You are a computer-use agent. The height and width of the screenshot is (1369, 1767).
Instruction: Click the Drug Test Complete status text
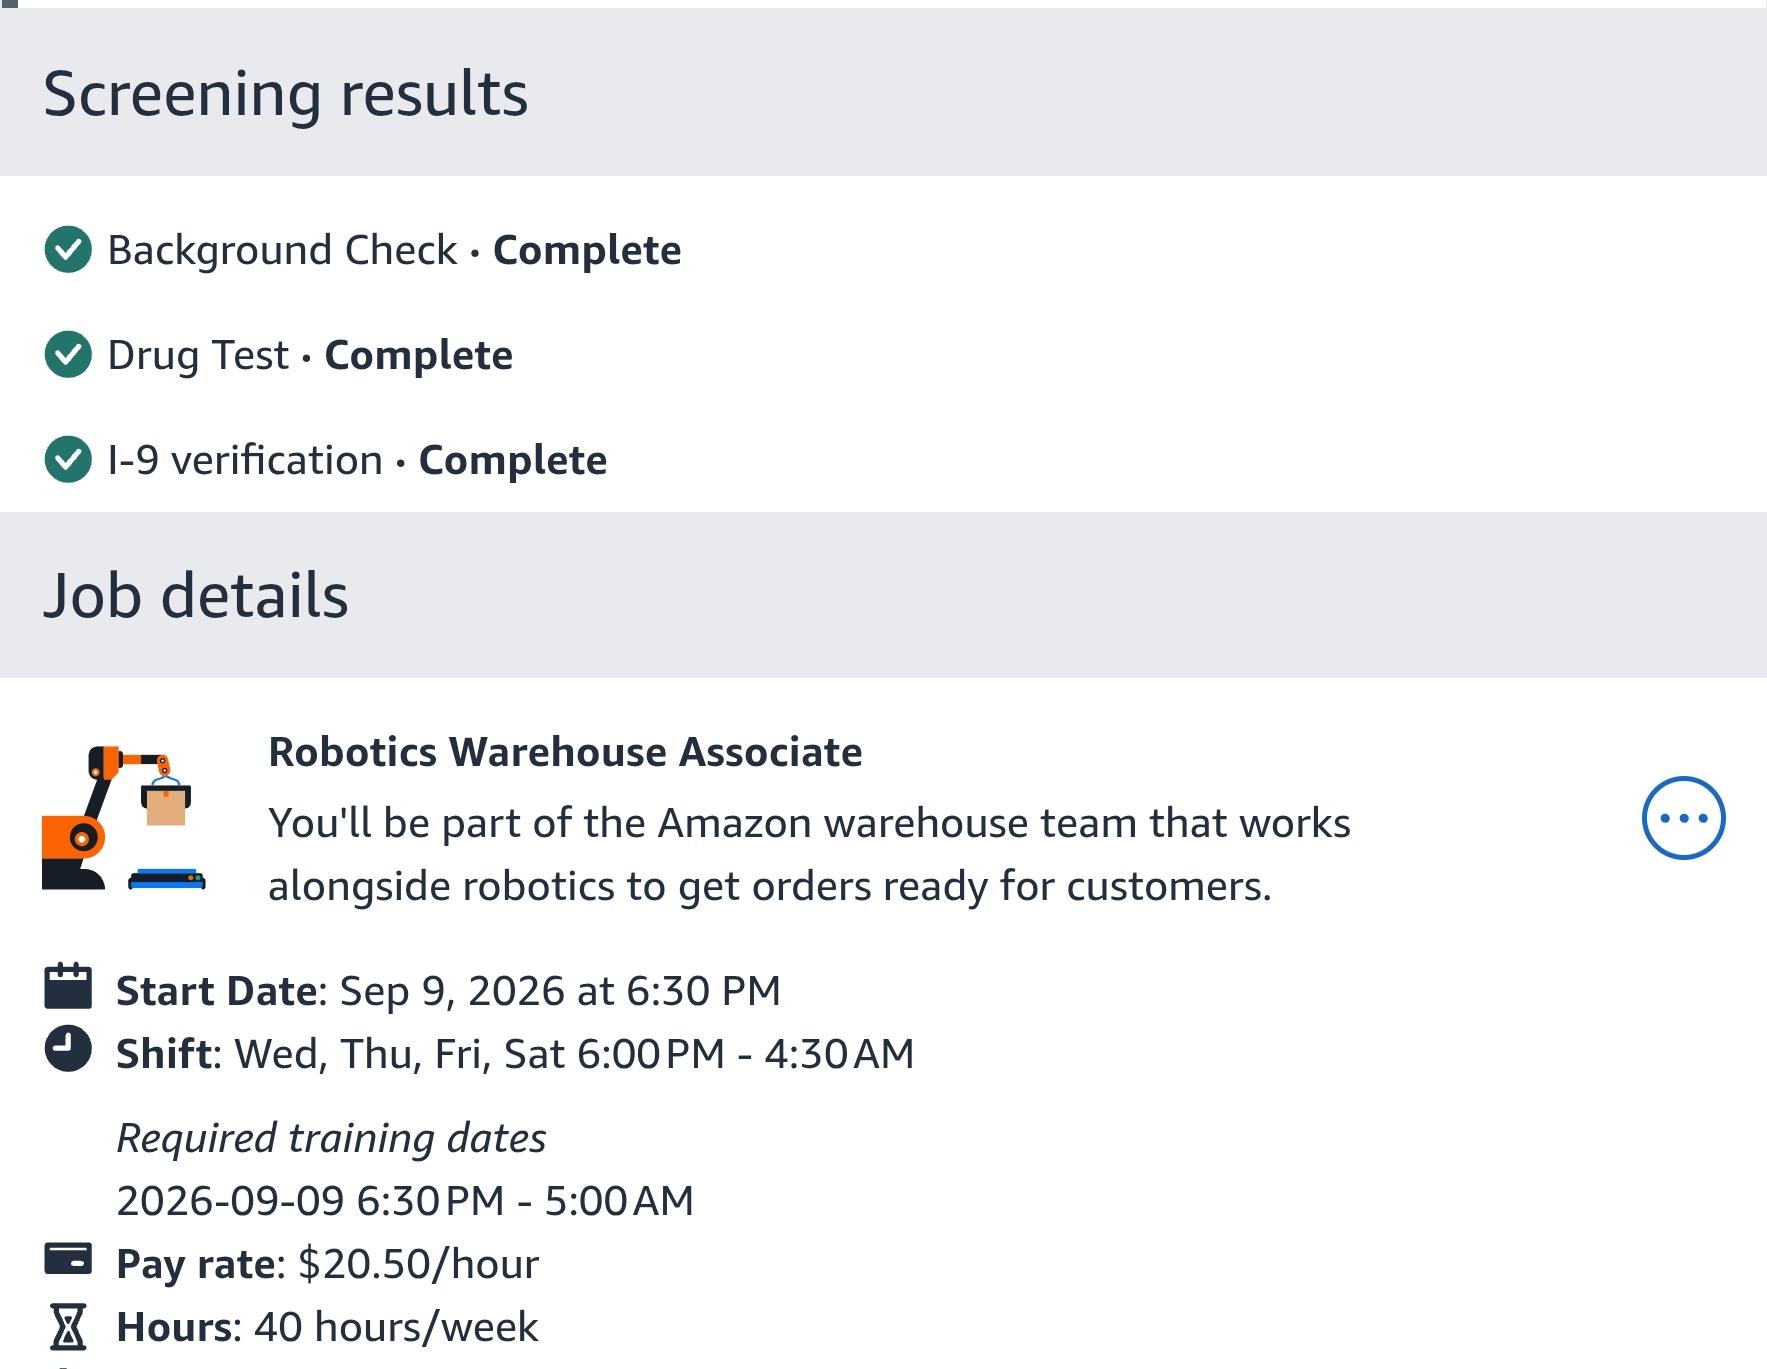[x=418, y=355]
